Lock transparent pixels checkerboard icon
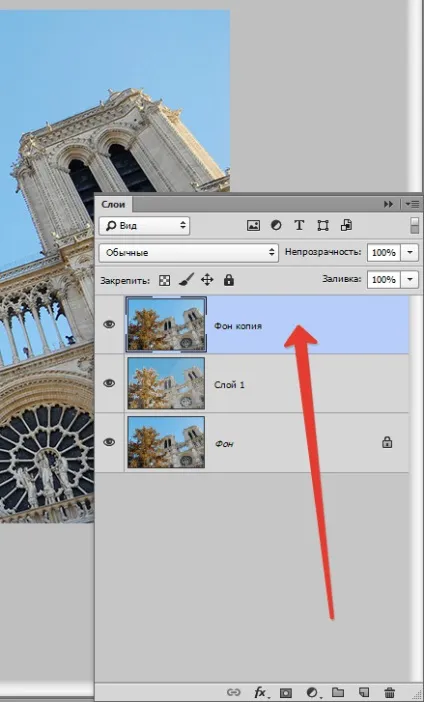Viewport: 424px width, 702px height. pyautogui.click(x=165, y=281)
